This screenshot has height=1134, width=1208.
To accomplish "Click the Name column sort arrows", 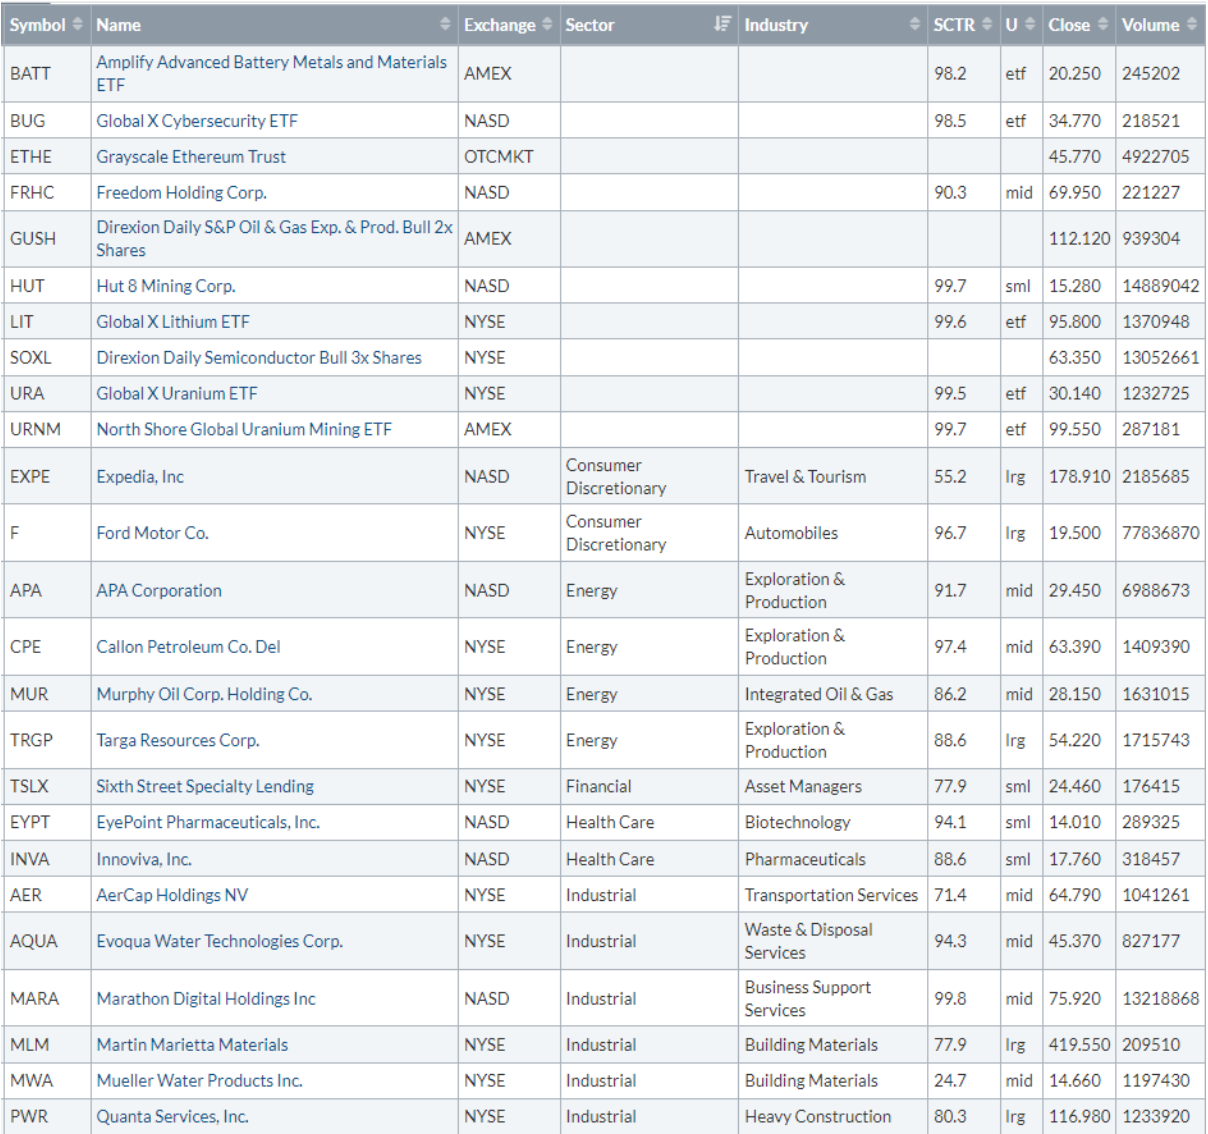I will 445,25.
